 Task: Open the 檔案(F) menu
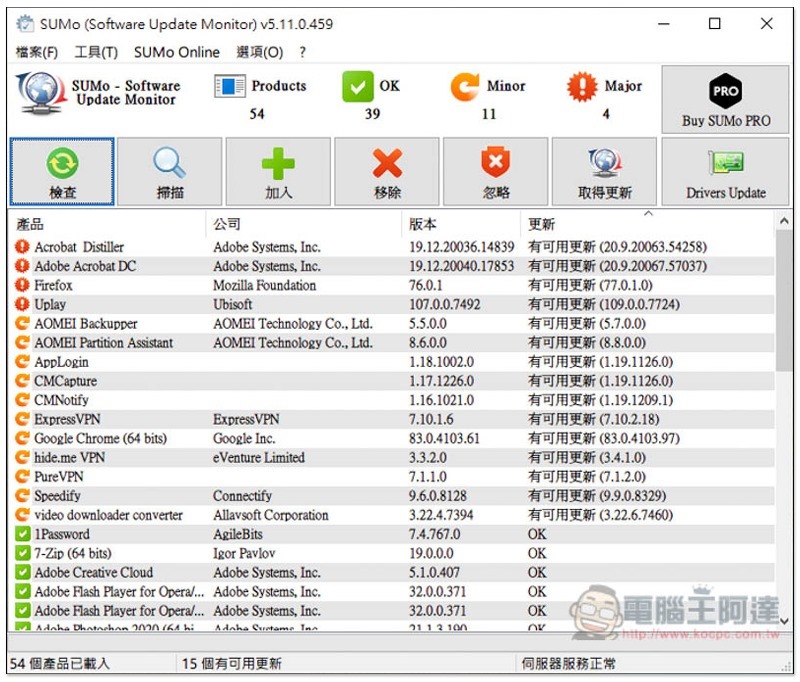(x=37, y=52)
